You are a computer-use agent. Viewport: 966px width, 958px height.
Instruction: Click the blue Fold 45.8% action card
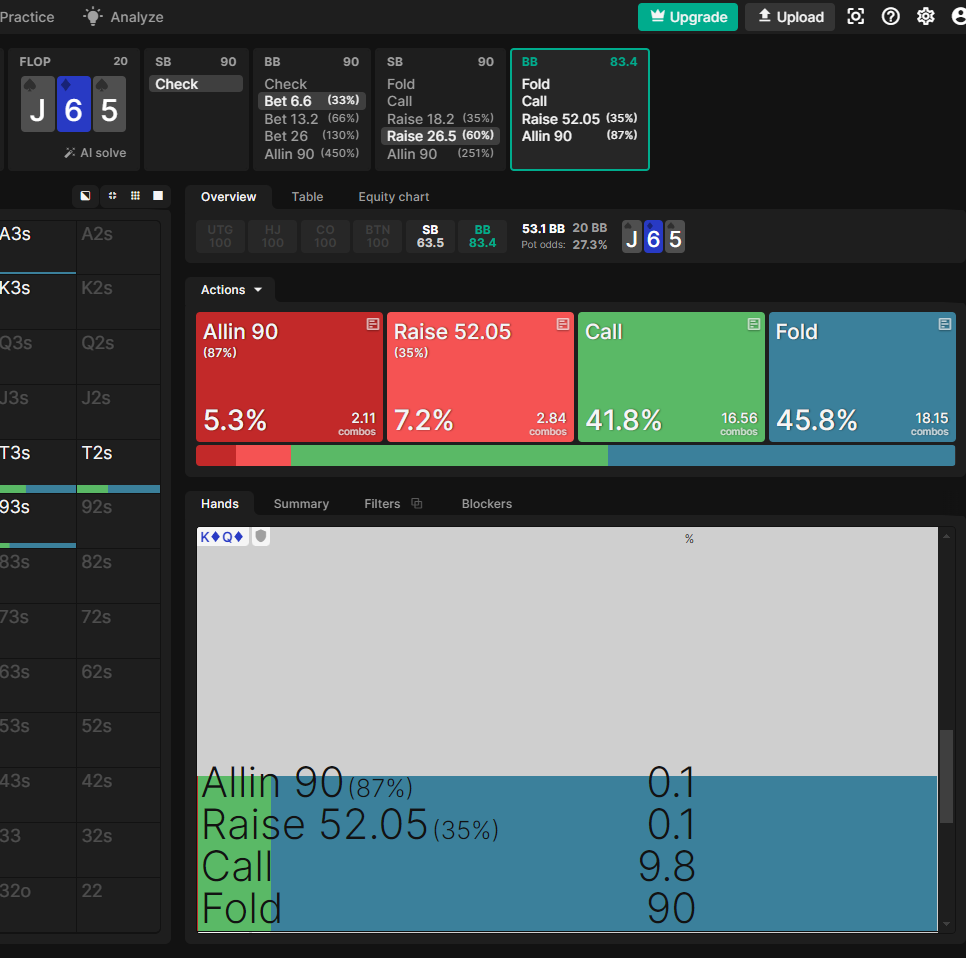(862, 377)
